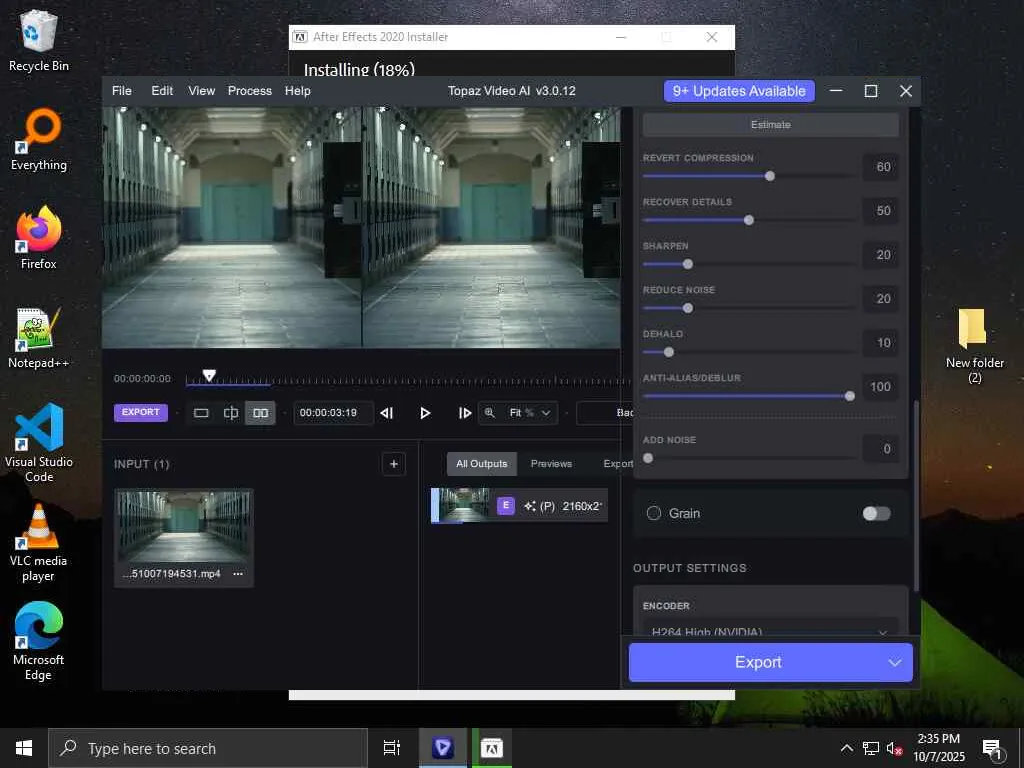
Task: Expand the Export button dropdown arrow
Action: (895, 662)
